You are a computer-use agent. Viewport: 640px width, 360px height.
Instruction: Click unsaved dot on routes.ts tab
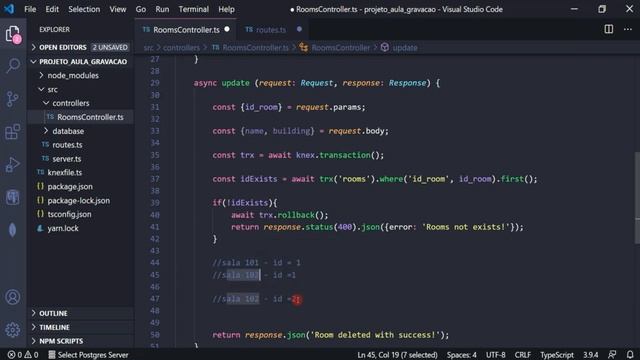pos(299,29)
